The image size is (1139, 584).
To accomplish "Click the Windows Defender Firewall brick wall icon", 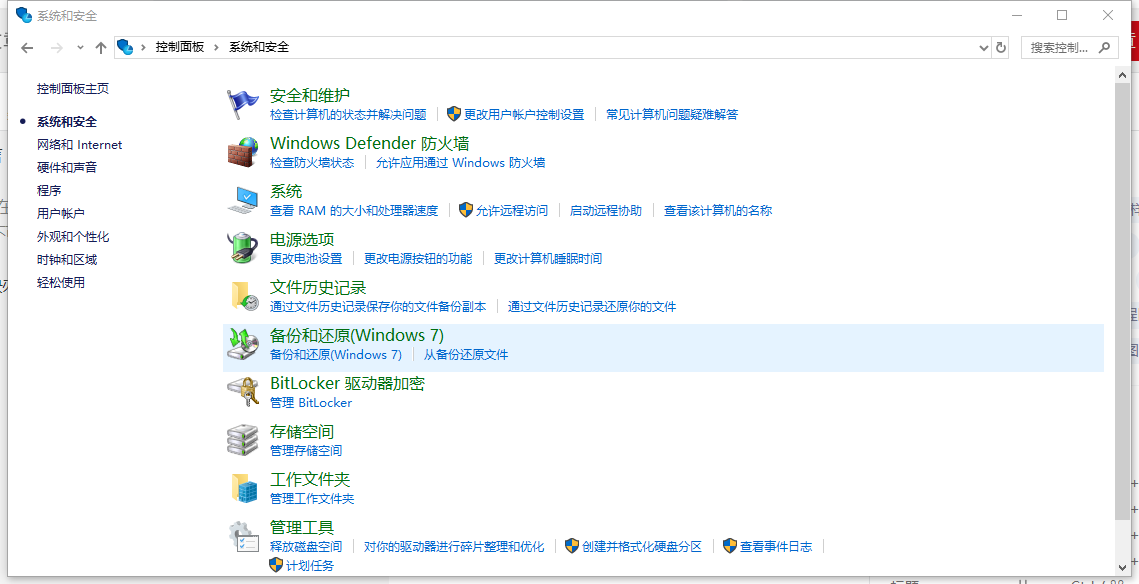I will click(243, 153).
